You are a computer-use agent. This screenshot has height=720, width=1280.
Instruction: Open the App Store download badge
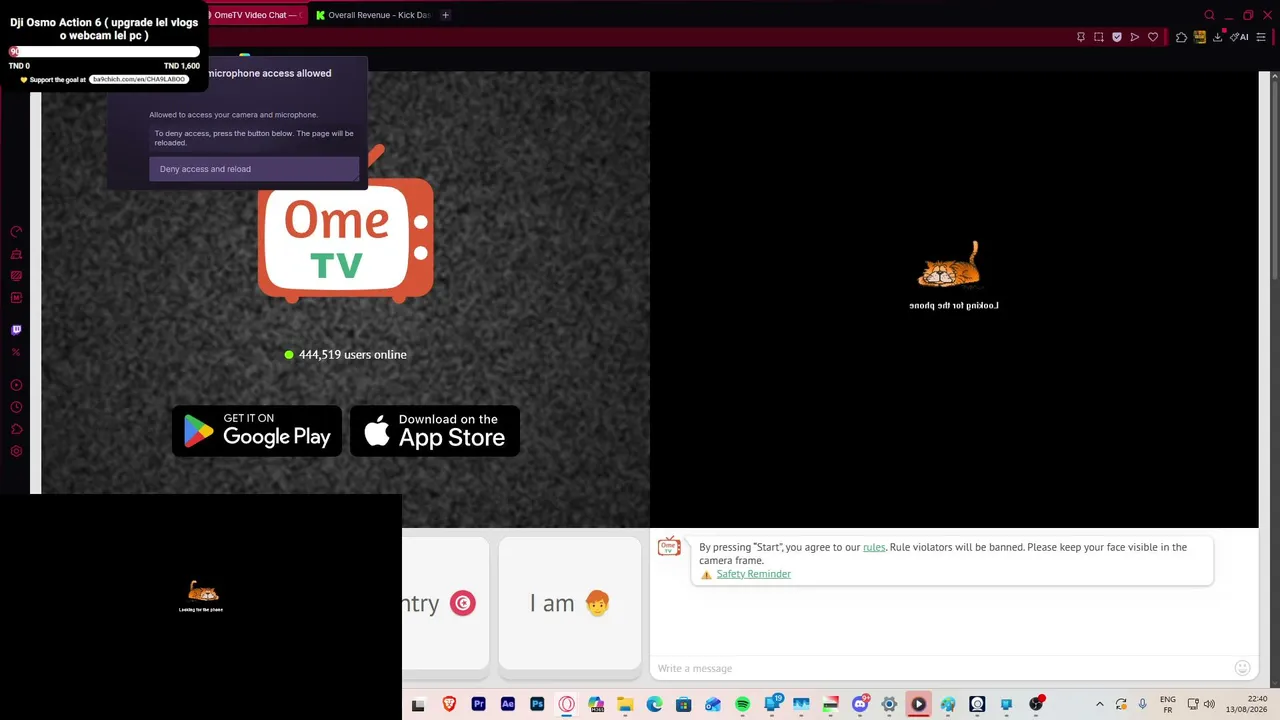coord(435,431)
